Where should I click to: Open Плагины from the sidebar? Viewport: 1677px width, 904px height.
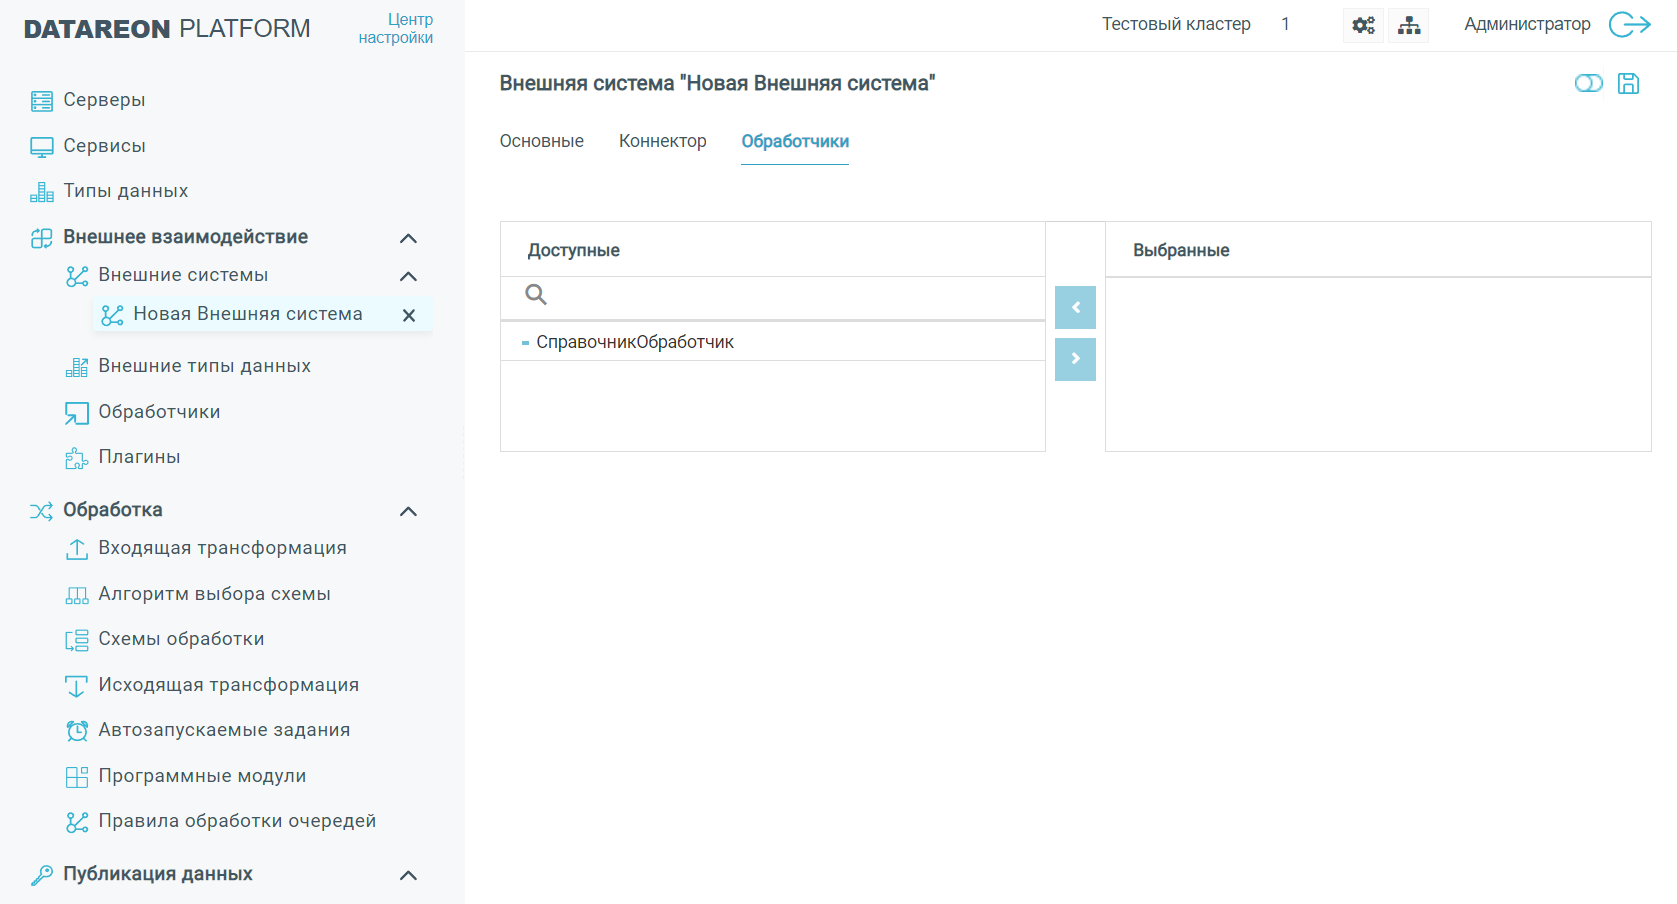139,457
